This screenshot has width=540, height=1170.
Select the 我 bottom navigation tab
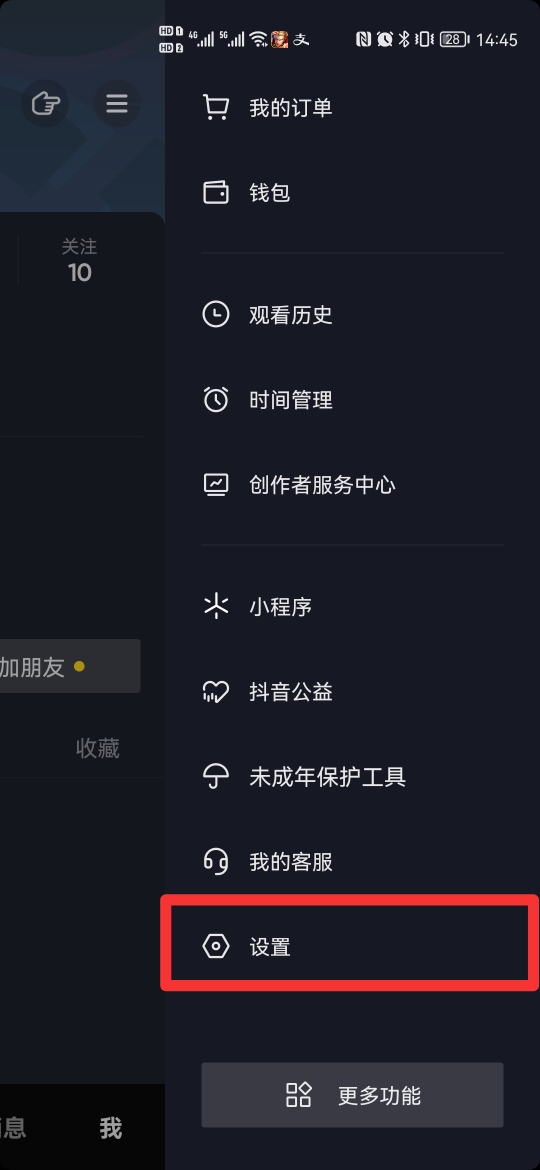tap(111, 1127)
